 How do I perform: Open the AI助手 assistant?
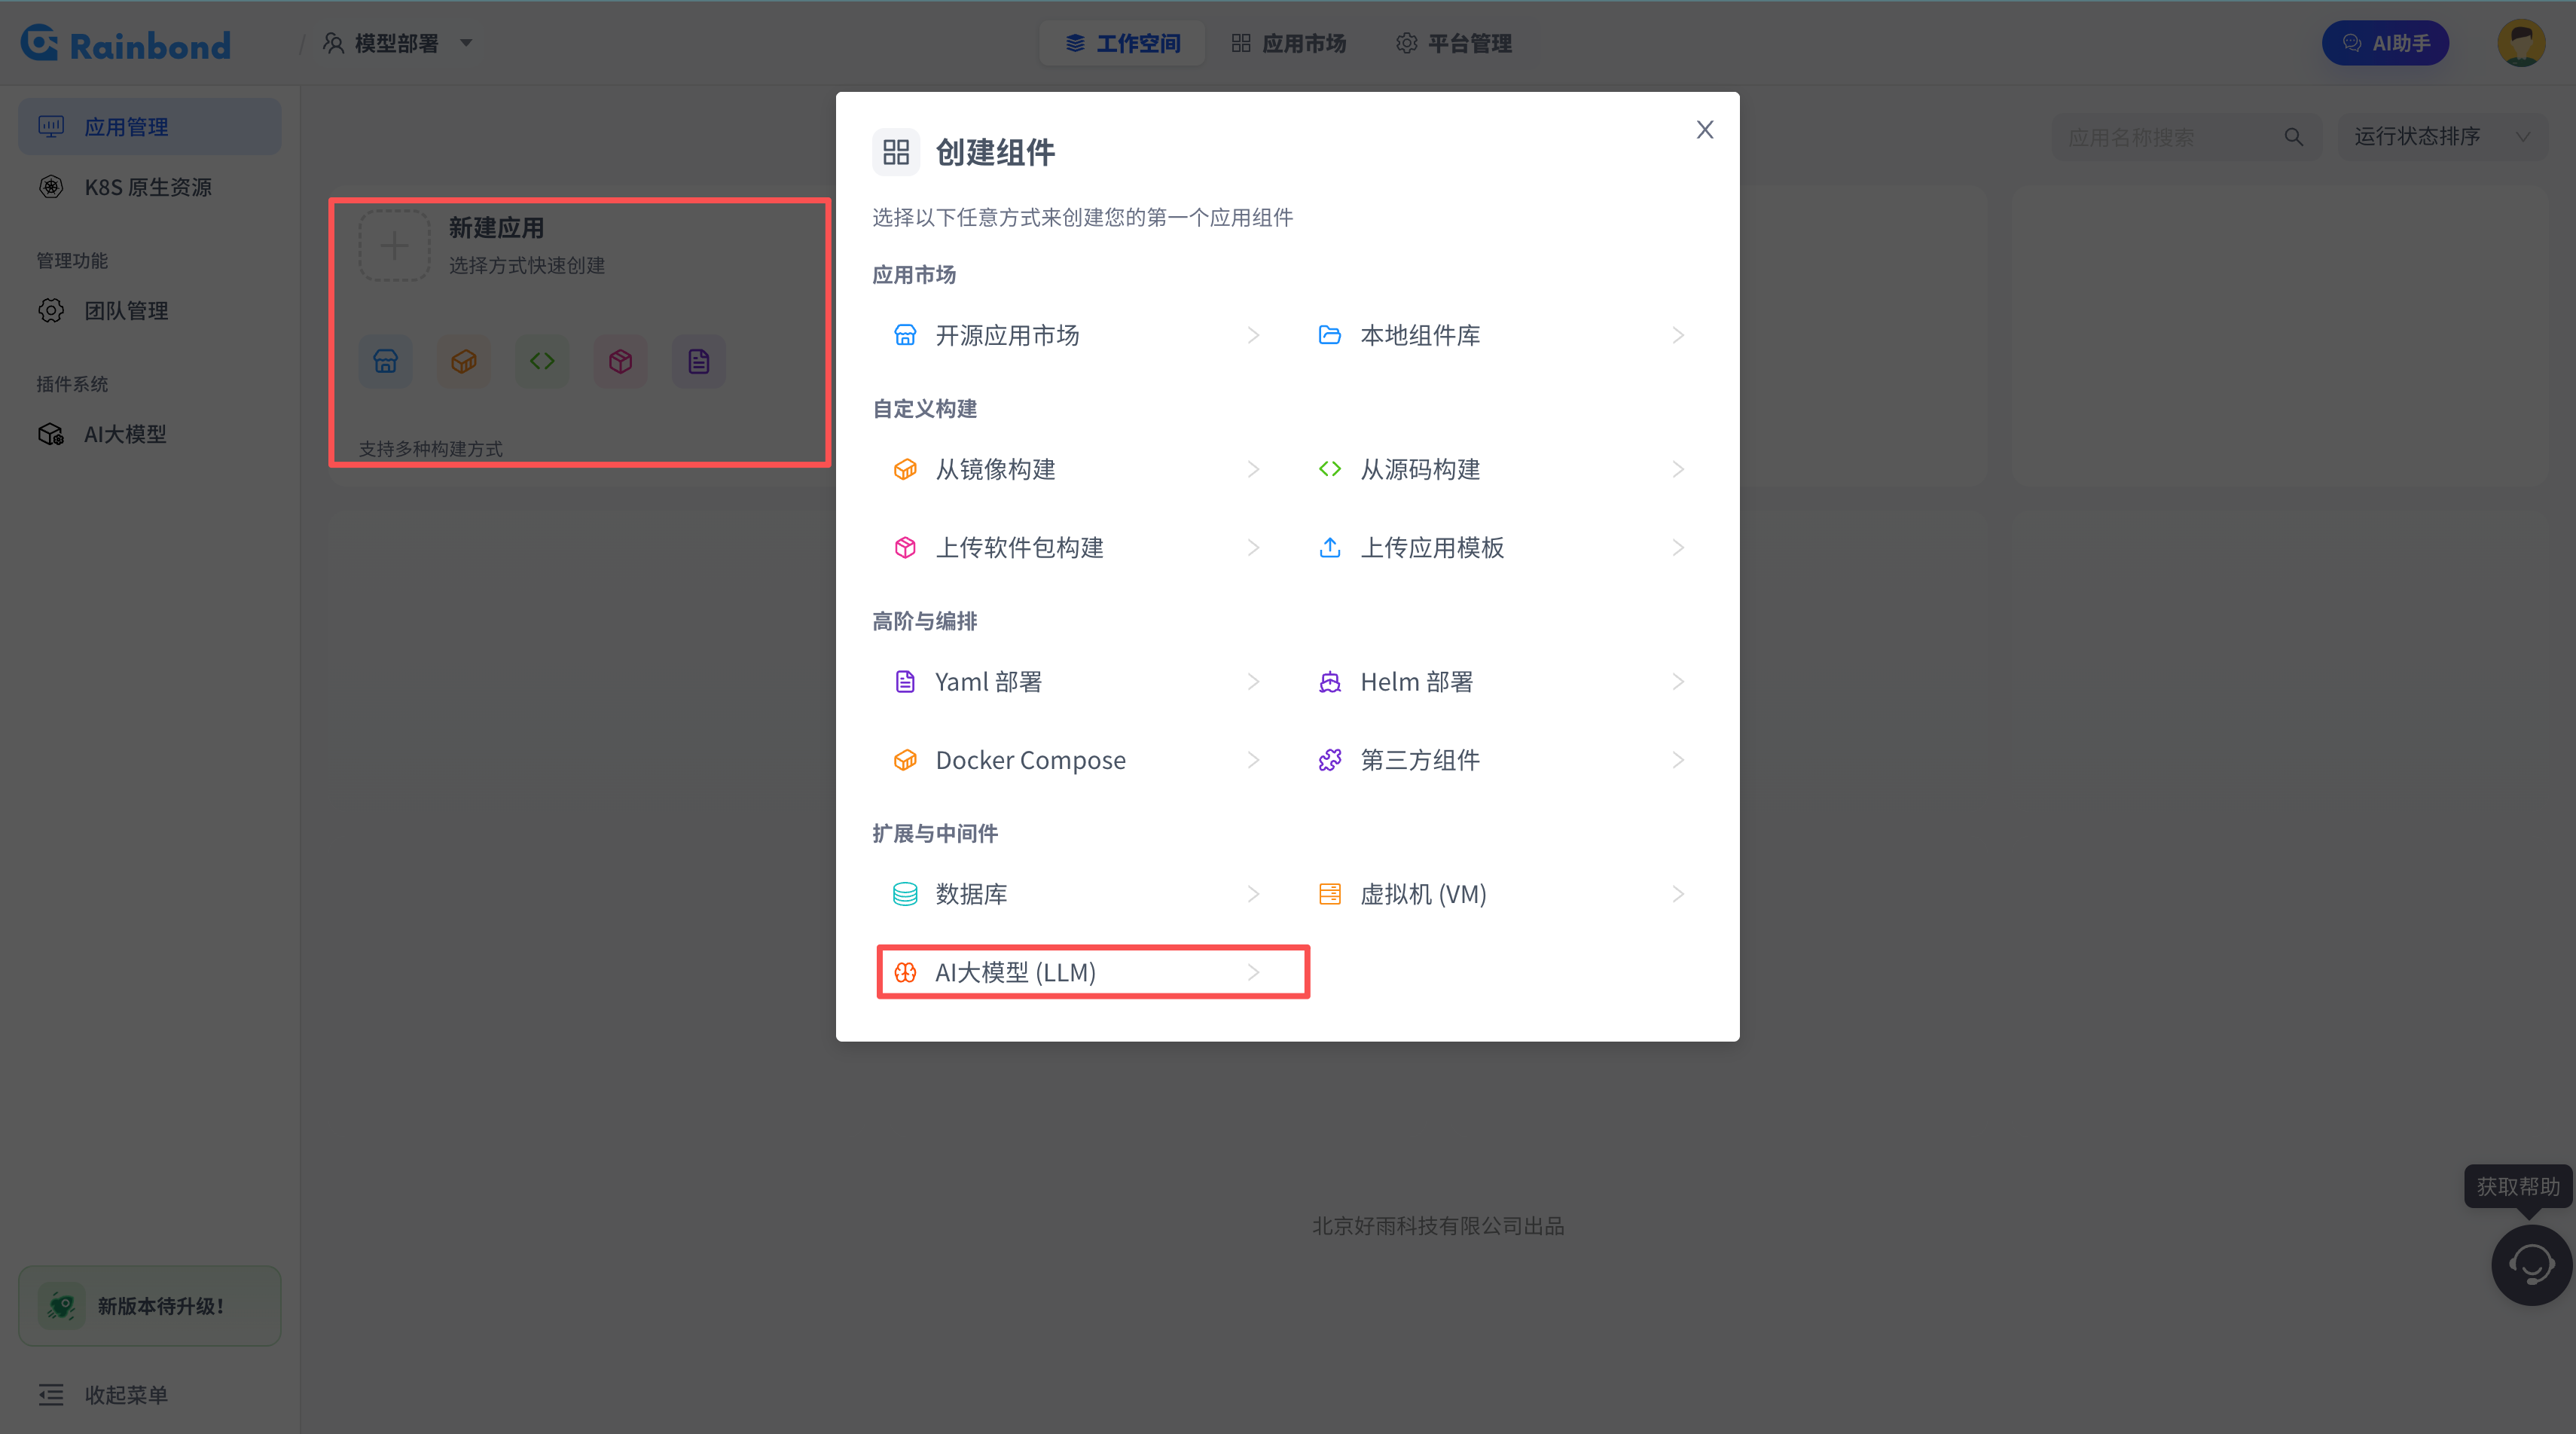pyautogui.click(x=2385, y=43)
